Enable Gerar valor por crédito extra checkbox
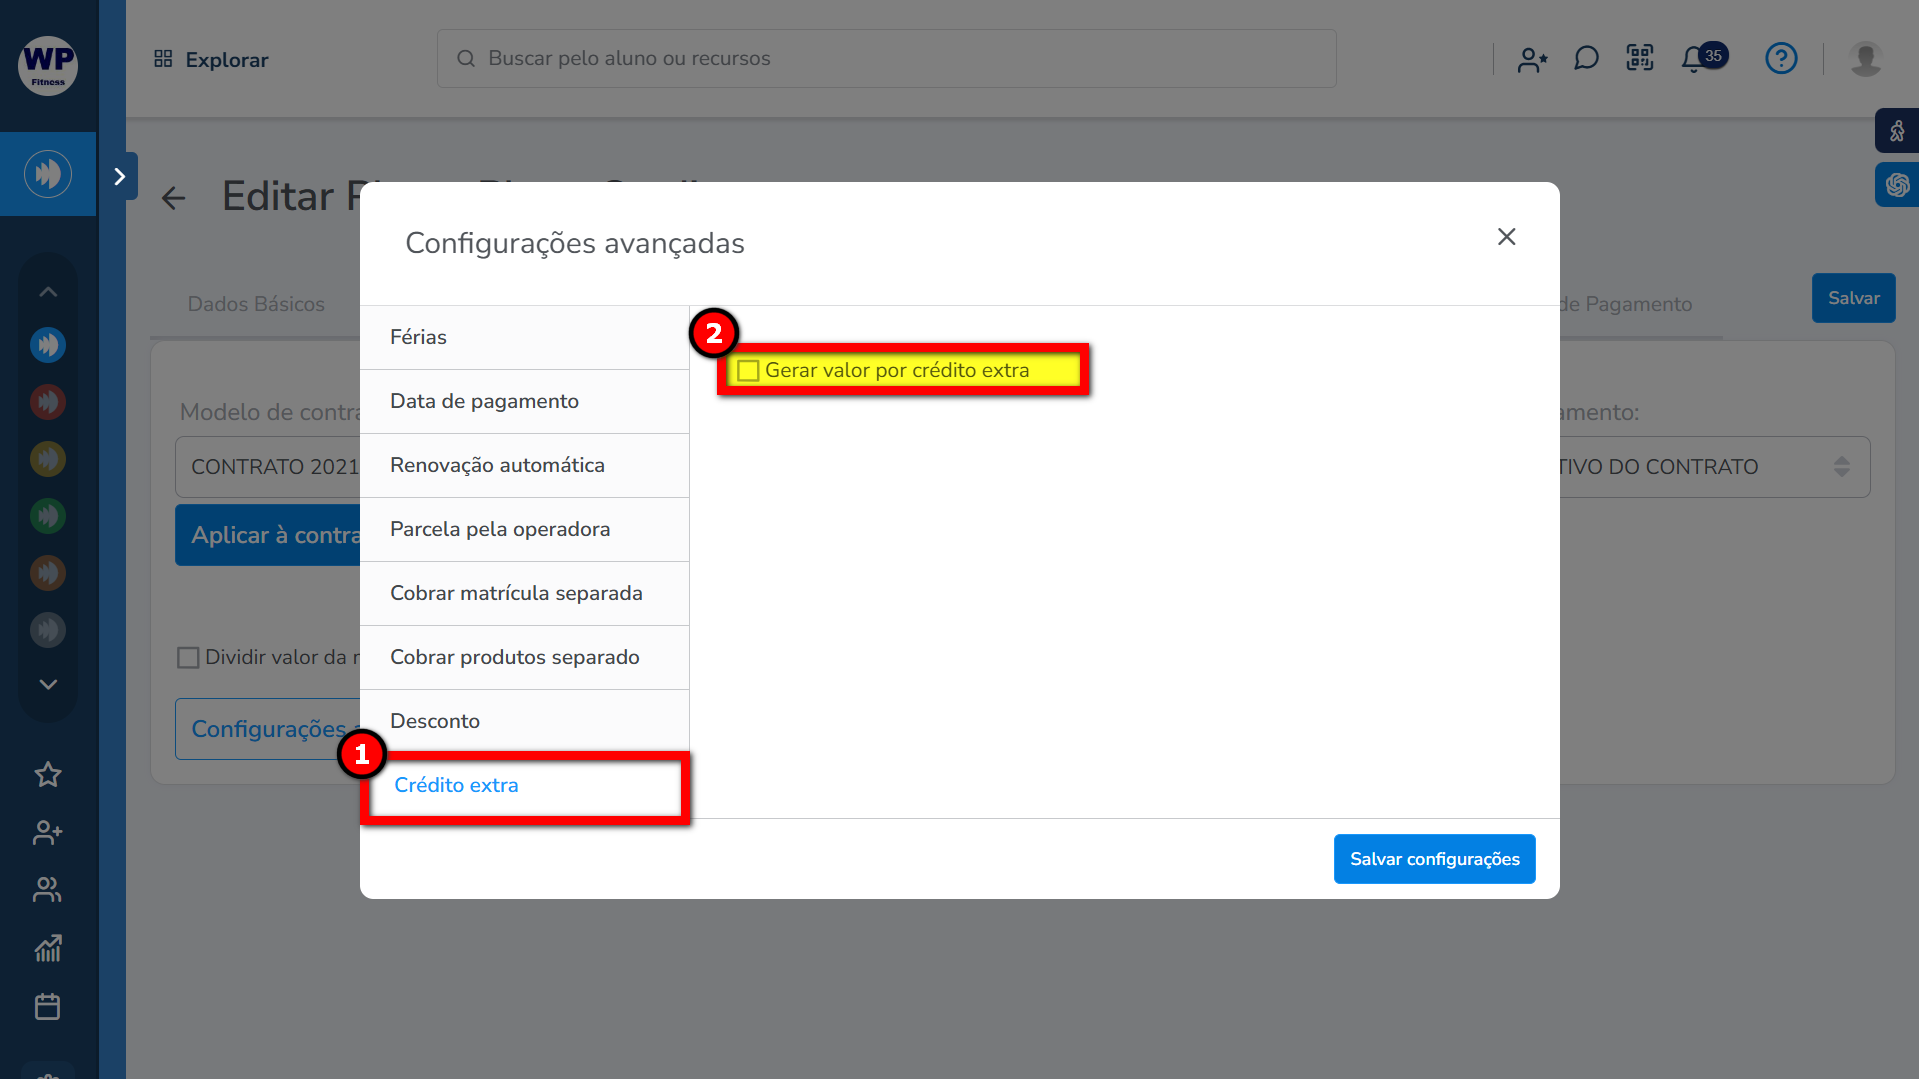This screenshot has height=1079, width=1919. [748, 371]
